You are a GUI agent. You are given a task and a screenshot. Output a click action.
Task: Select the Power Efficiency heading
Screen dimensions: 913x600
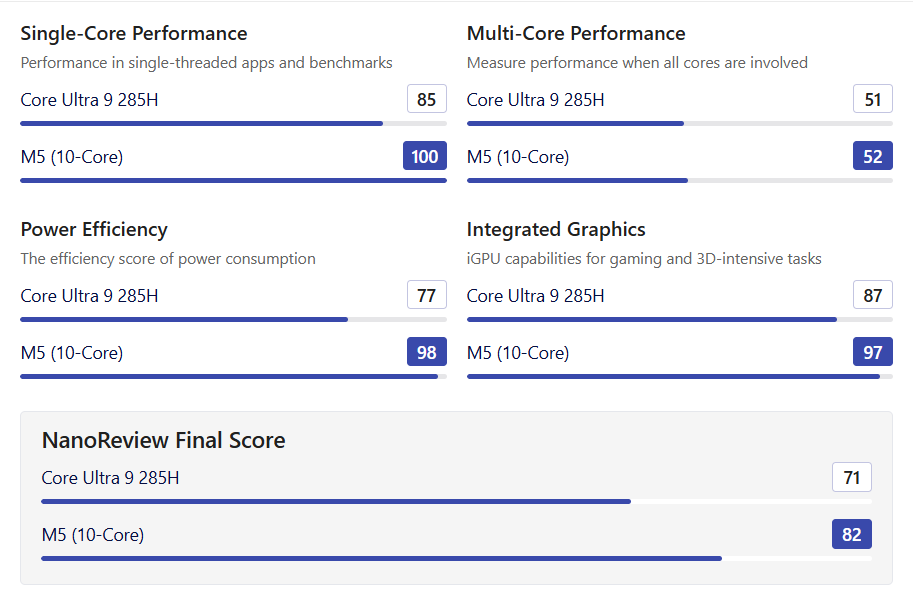[94, 230]
